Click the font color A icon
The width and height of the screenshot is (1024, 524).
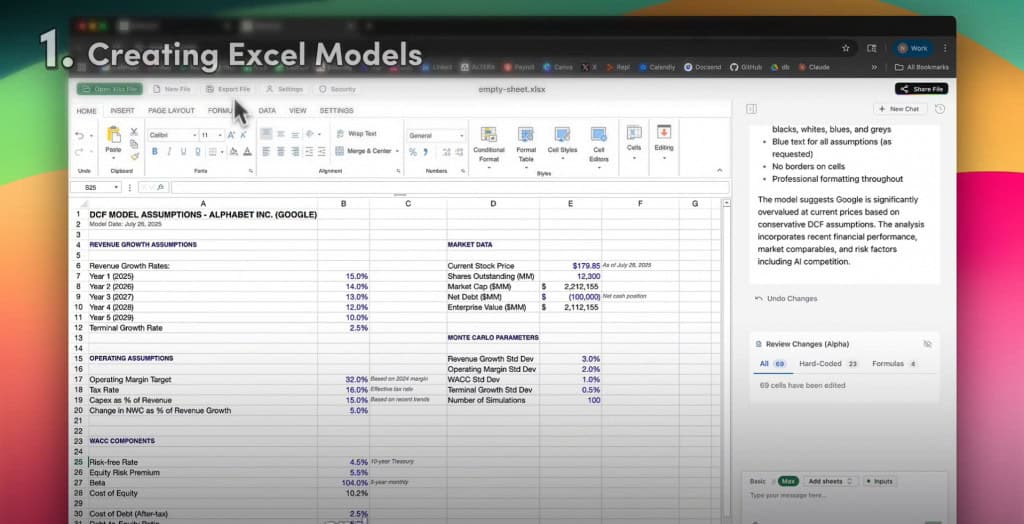pos(248,152)
